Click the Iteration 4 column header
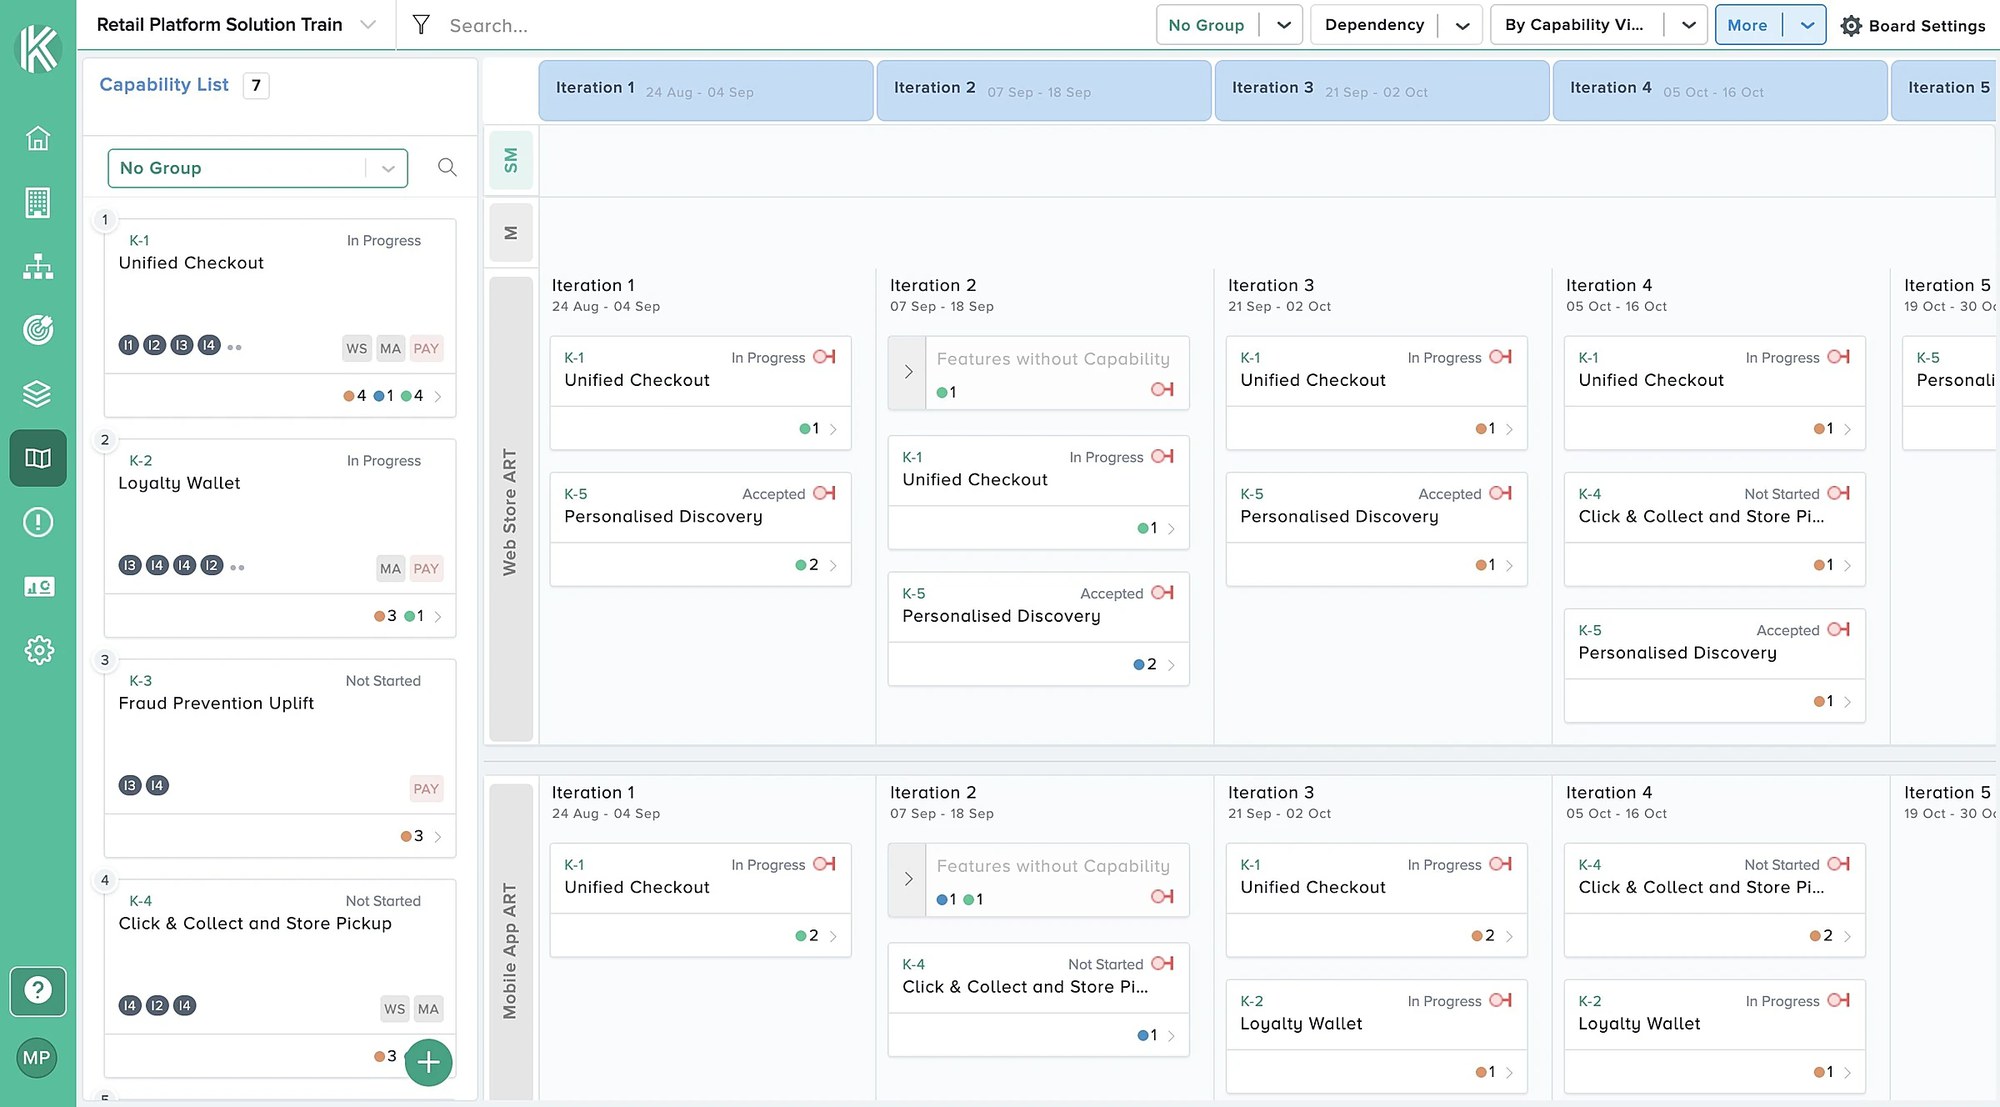This screenshot has width=2000, height=1107. (x=1720, y=91)
